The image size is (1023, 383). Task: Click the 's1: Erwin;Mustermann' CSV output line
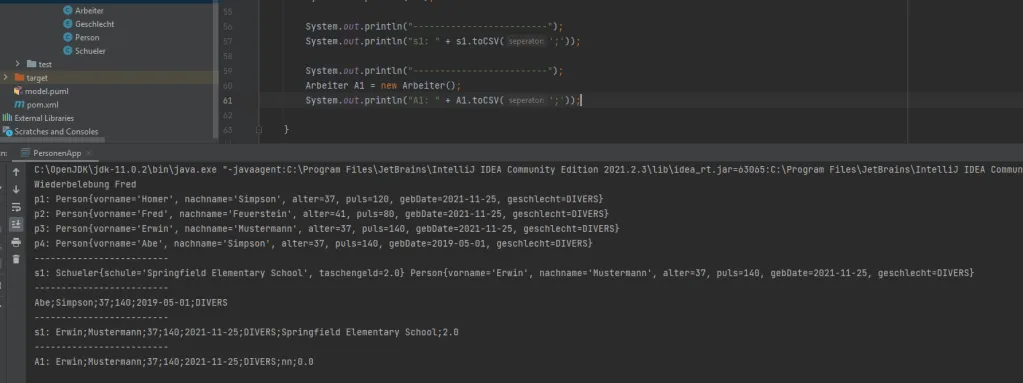247,332
